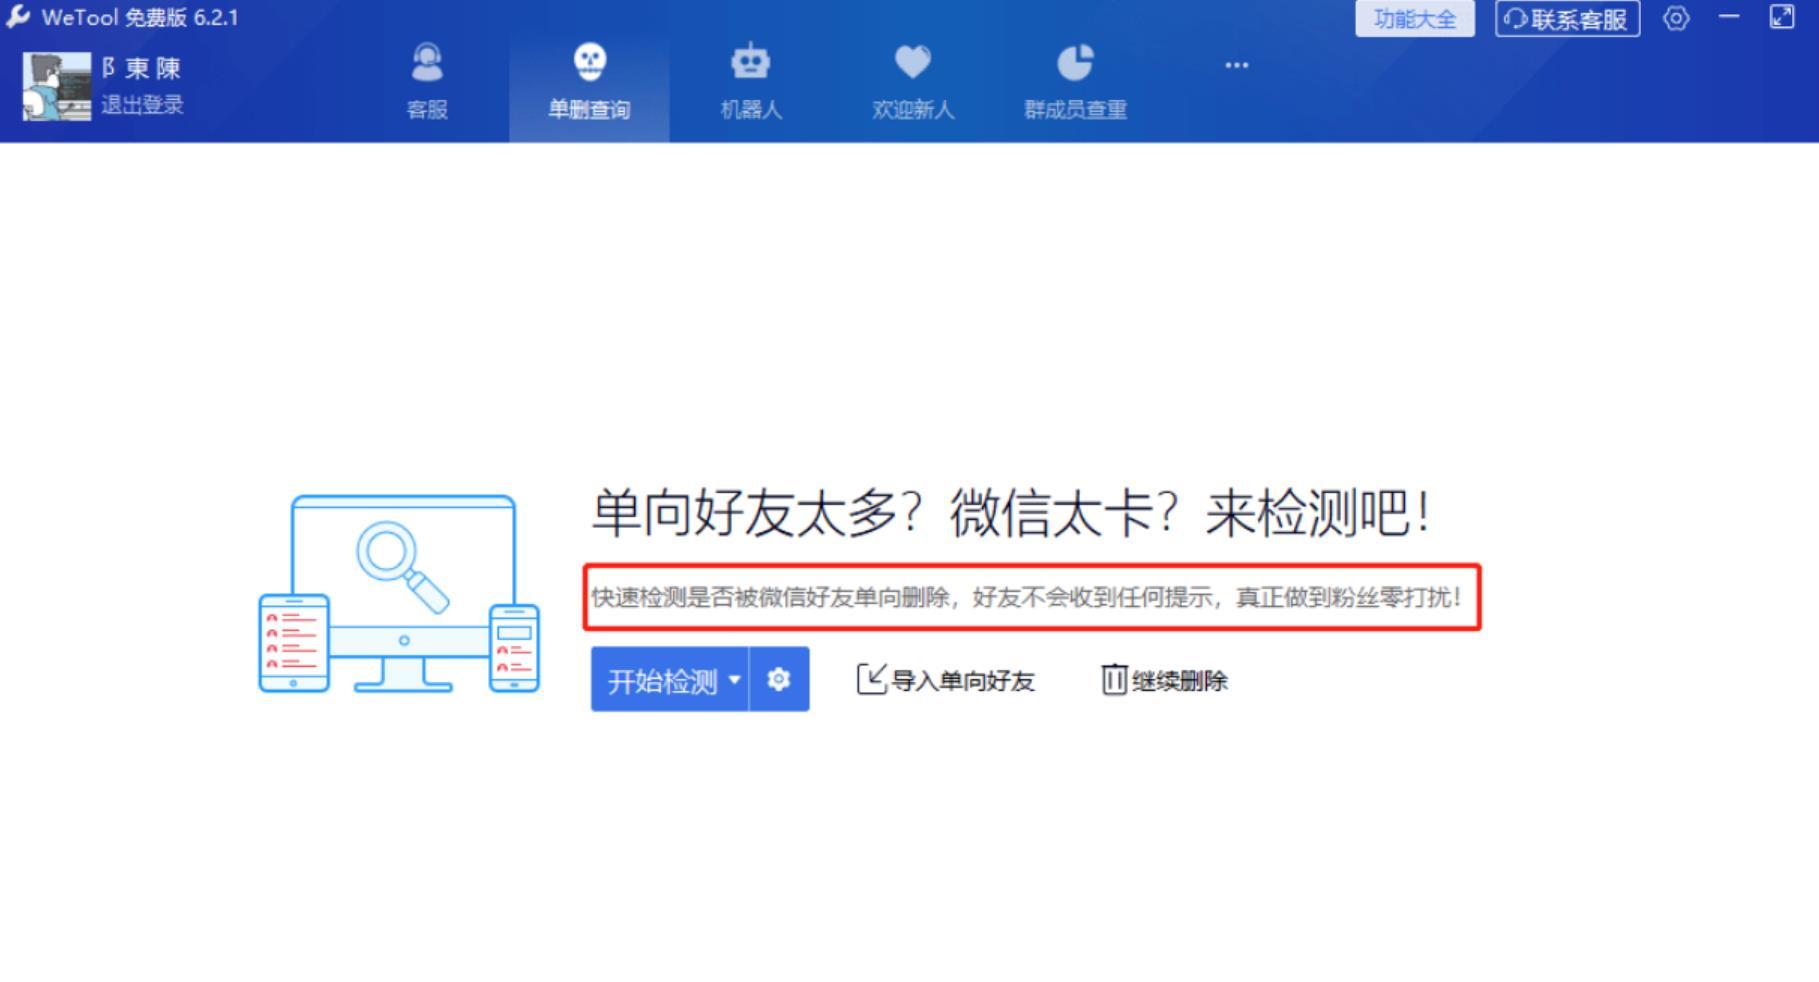
Task: Open the 群成员查重 tab
Action: click(x=1075, y=83)
